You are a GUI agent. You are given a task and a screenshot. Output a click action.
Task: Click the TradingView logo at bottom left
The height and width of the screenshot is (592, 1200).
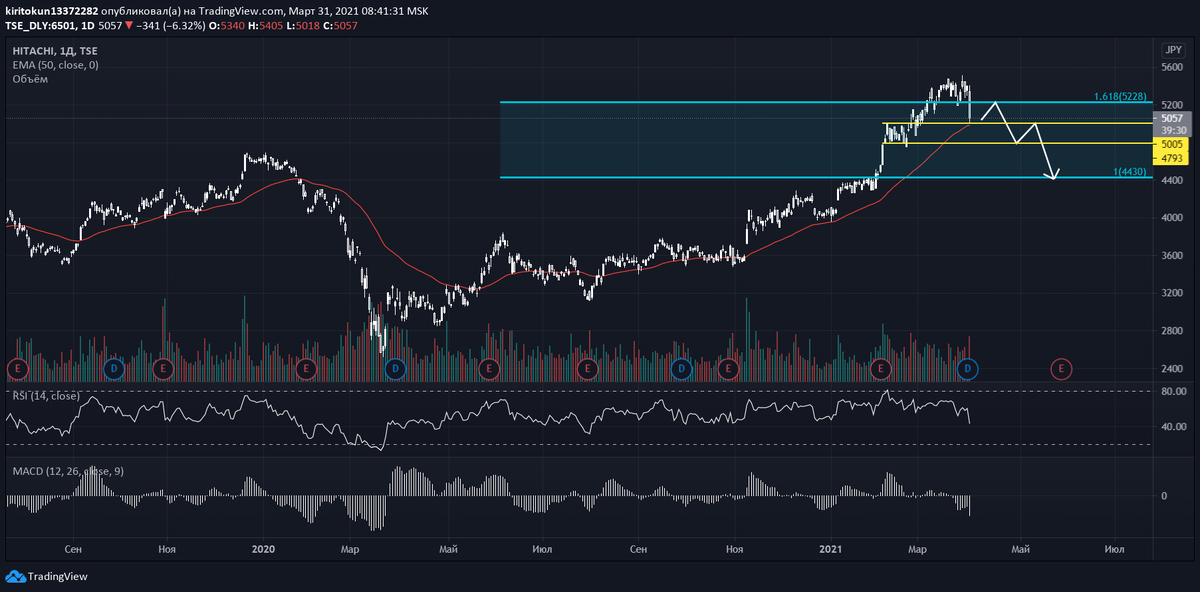click(47, 576)
